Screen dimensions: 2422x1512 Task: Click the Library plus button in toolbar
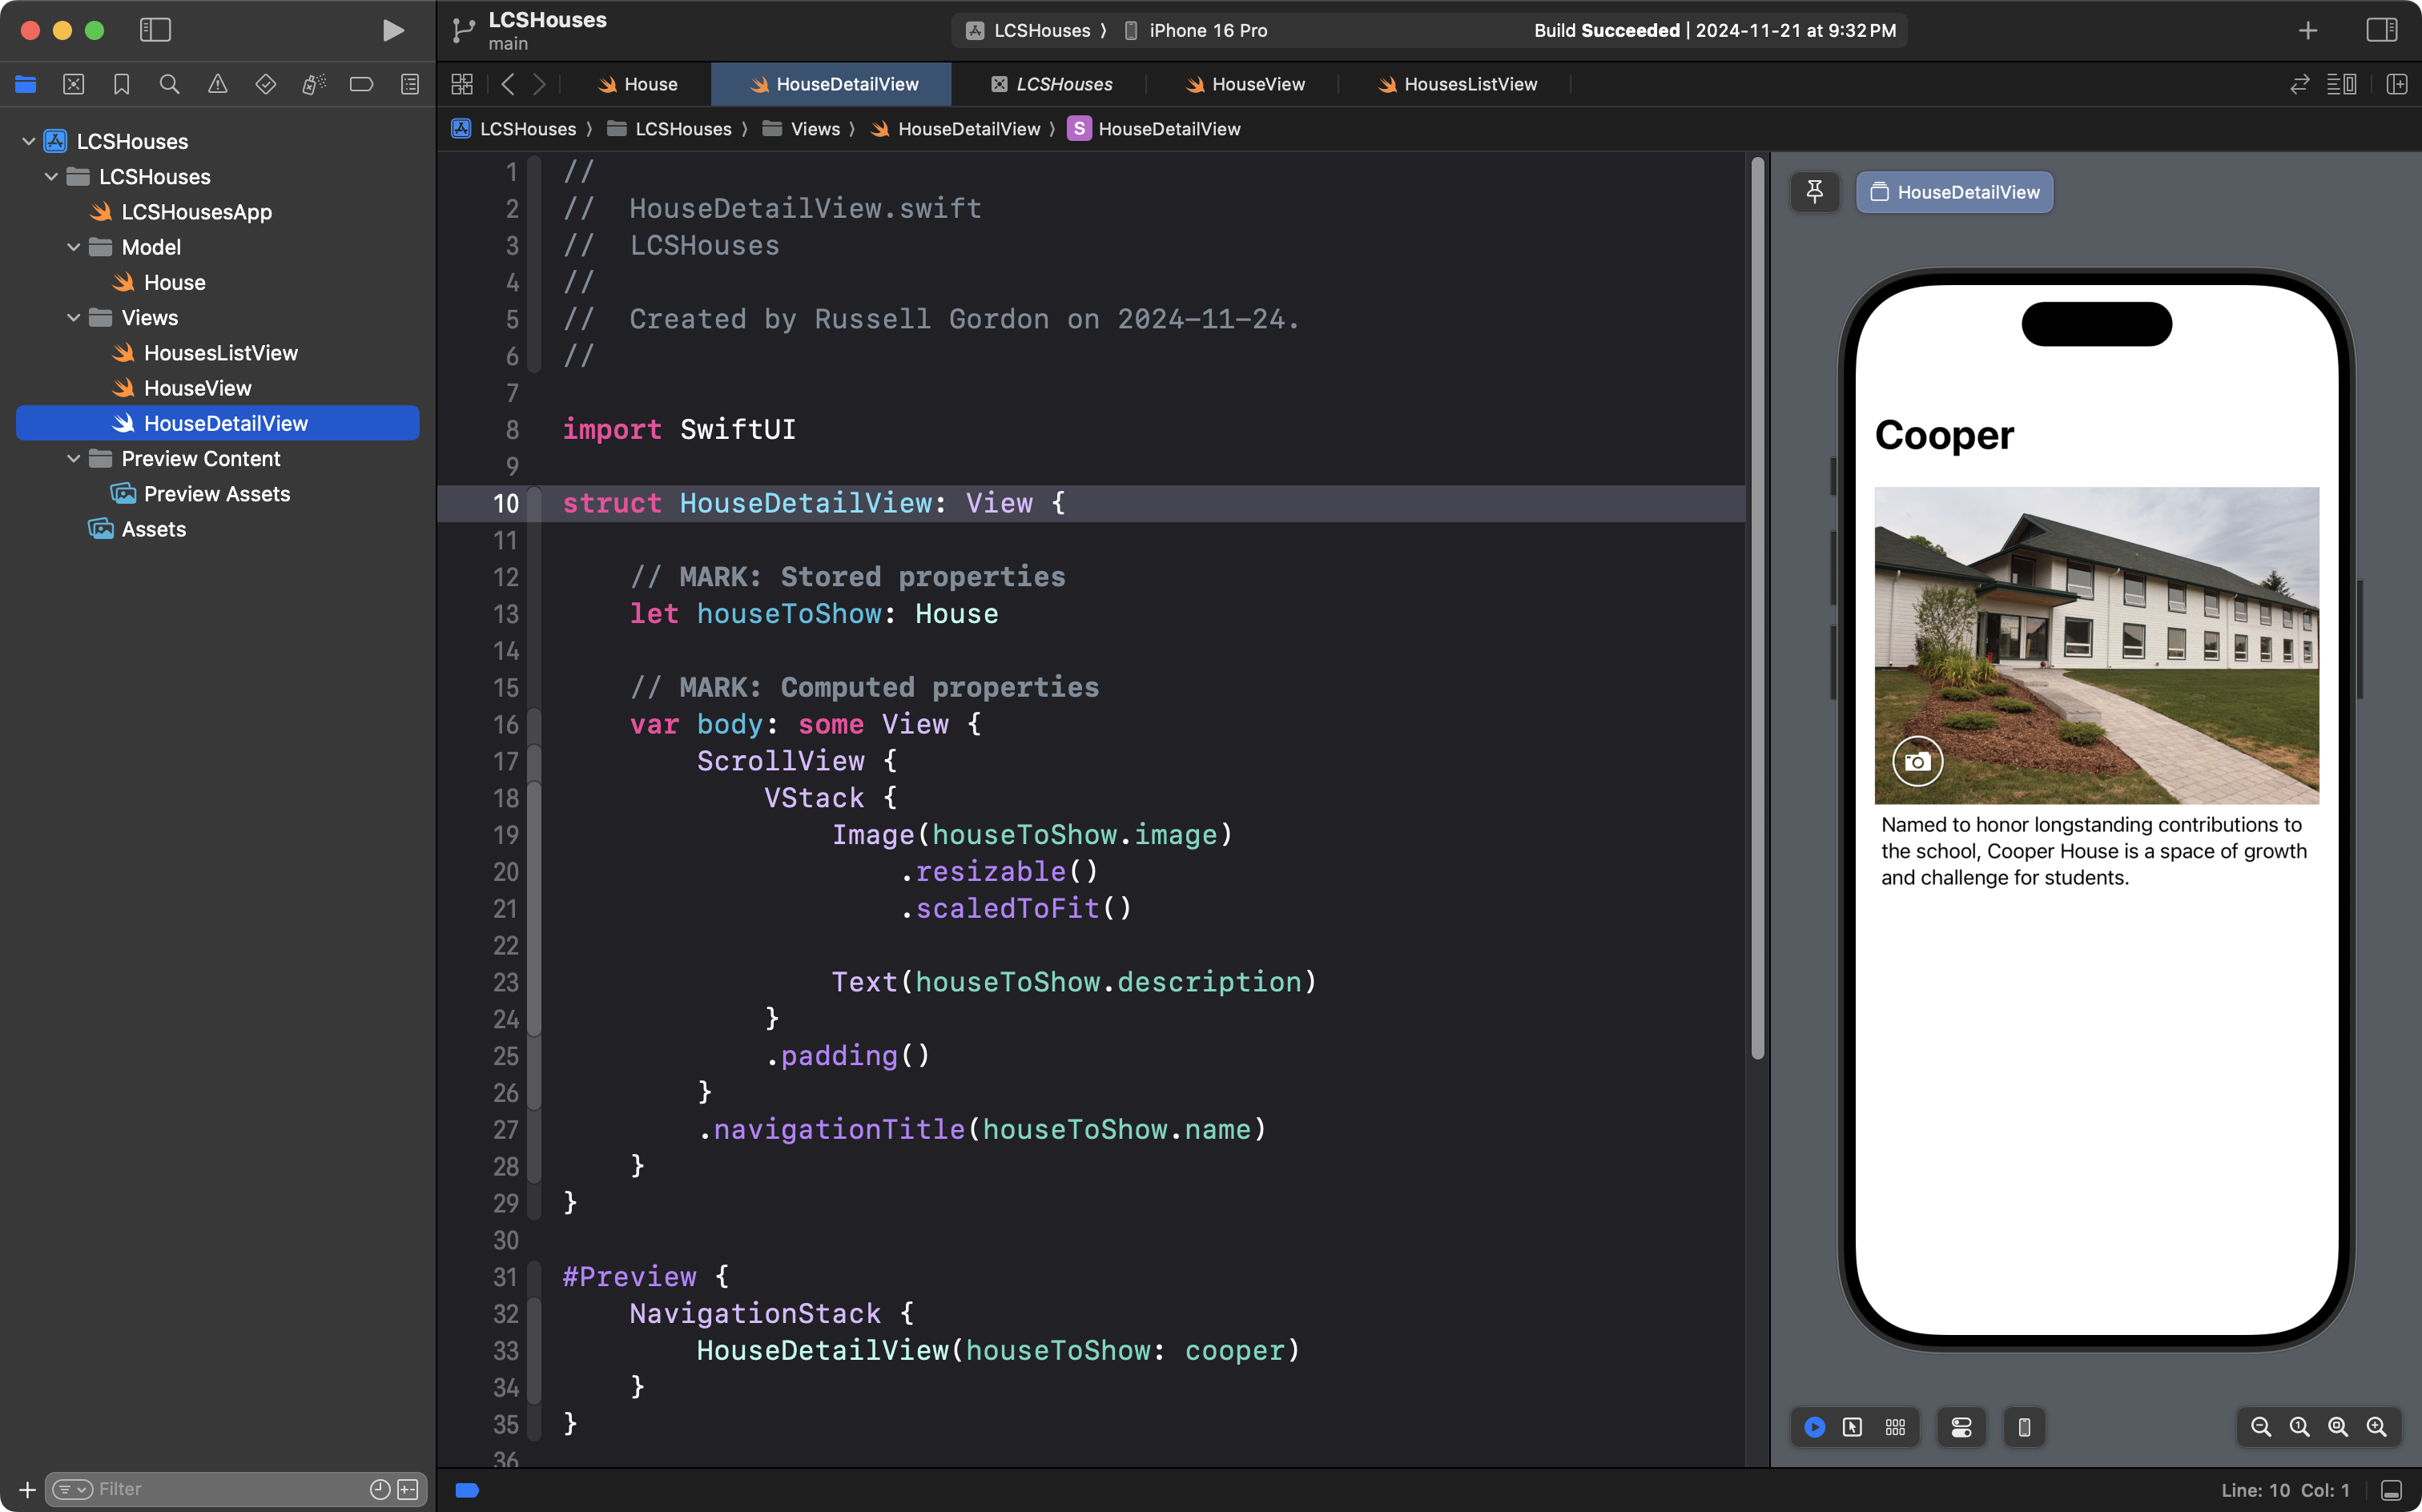pos(2307,30)
